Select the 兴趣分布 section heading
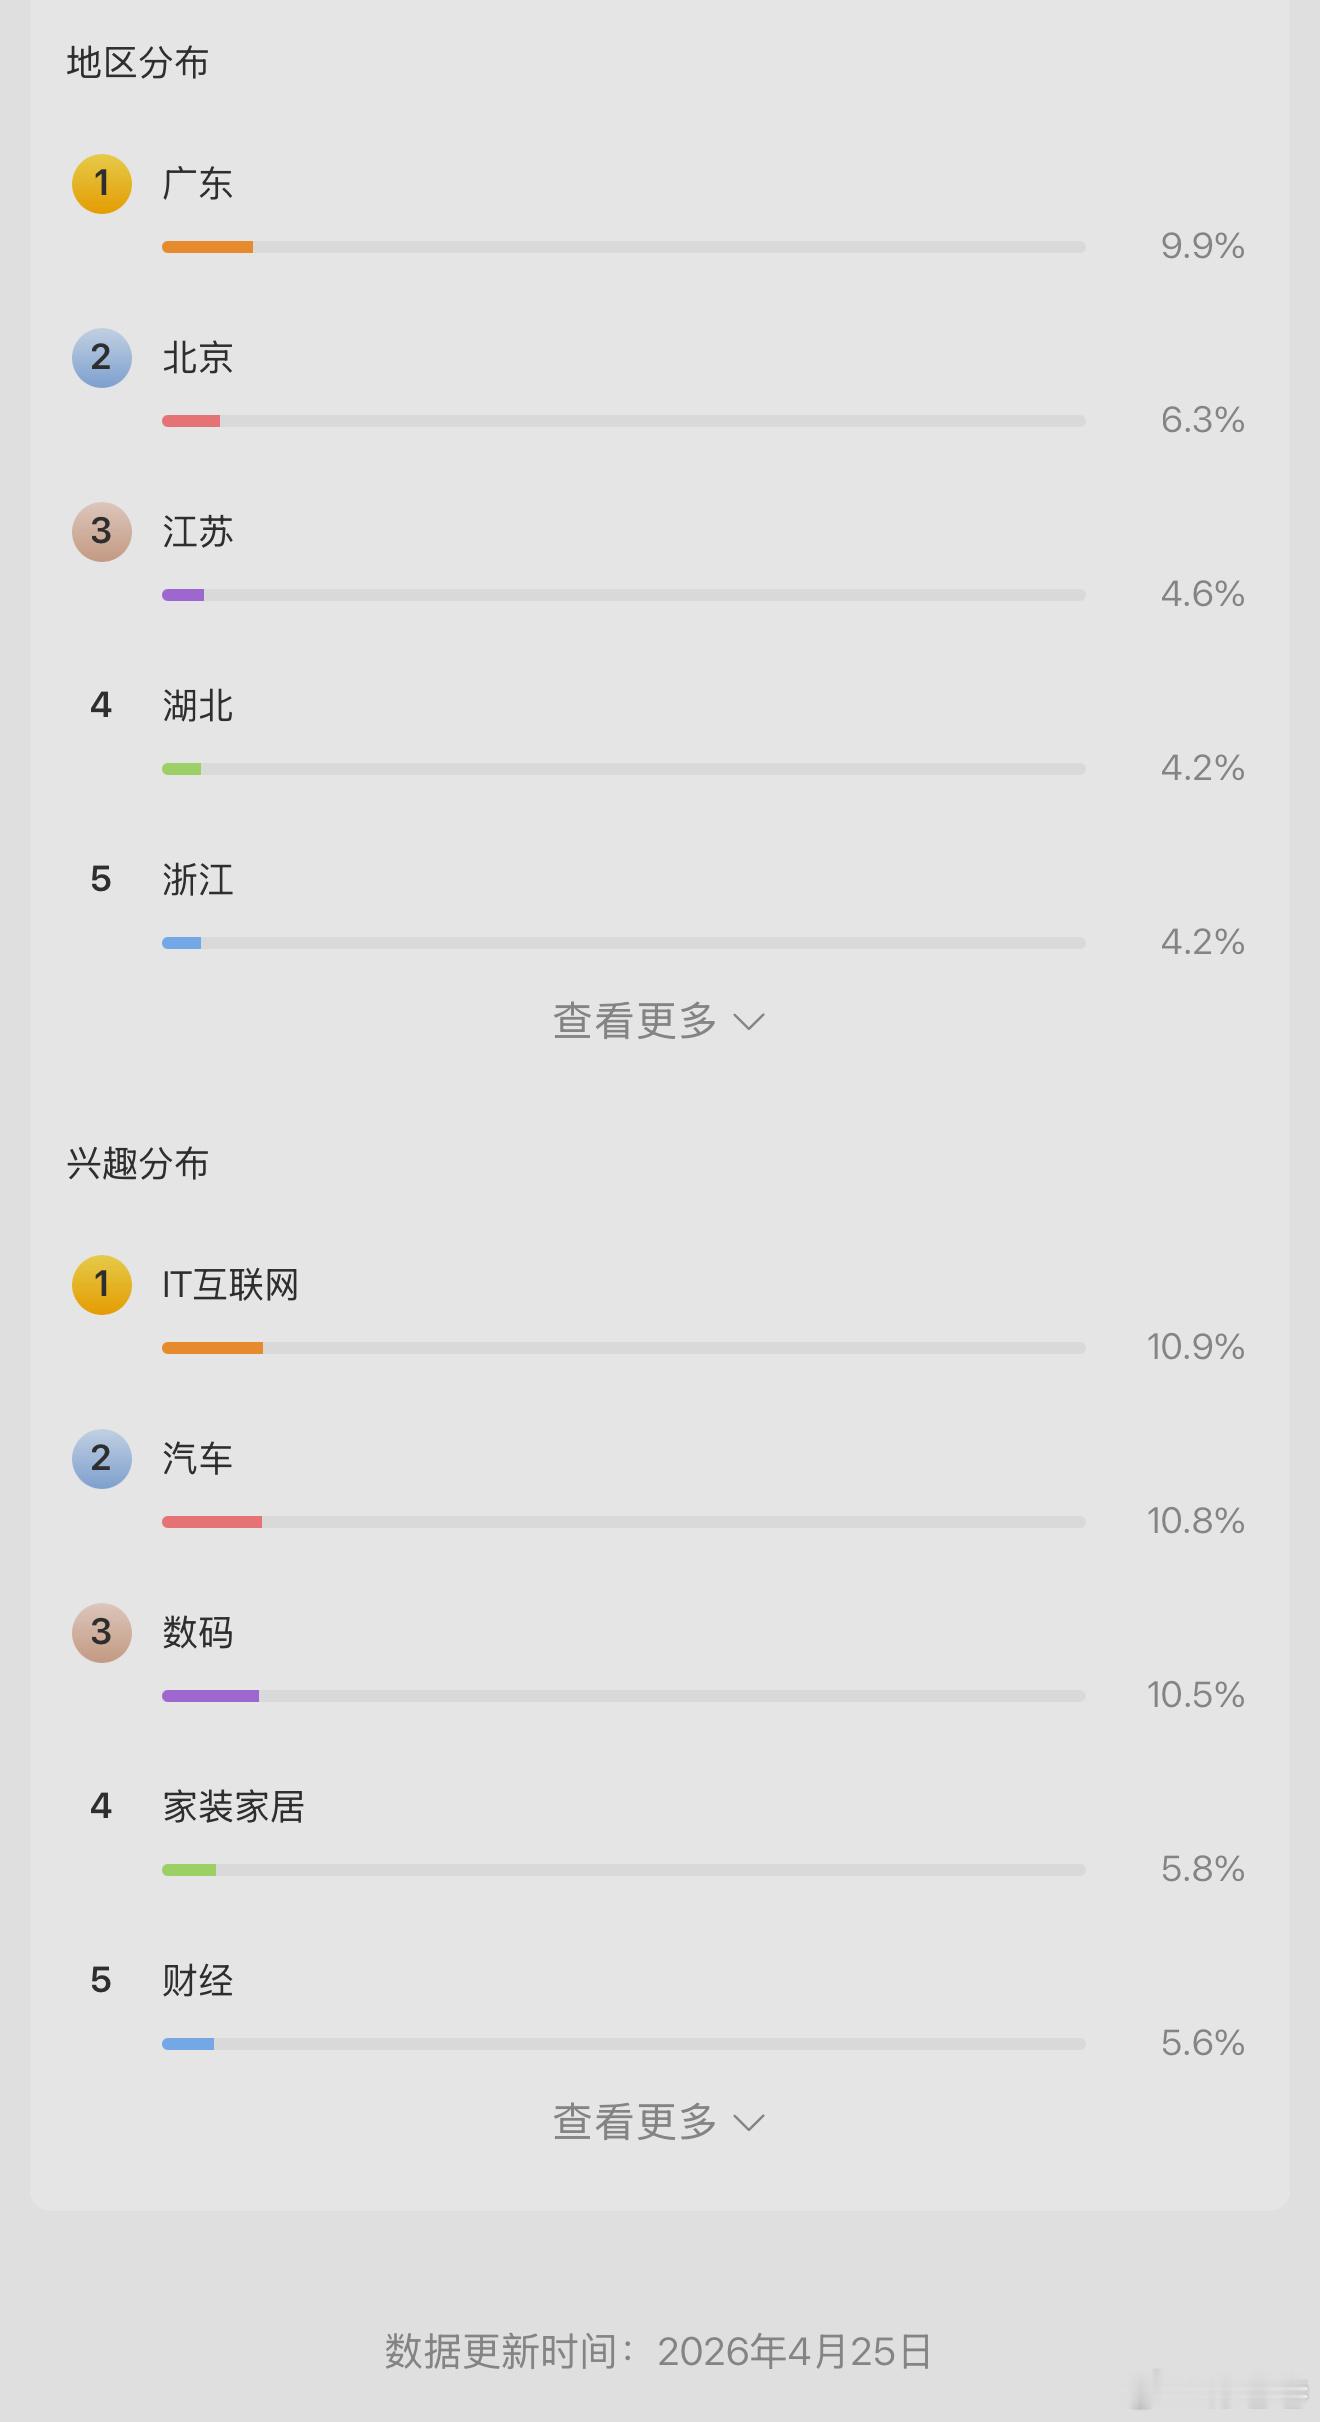The width and height of the screenshot is (1320, 2422). (138, 1164)
